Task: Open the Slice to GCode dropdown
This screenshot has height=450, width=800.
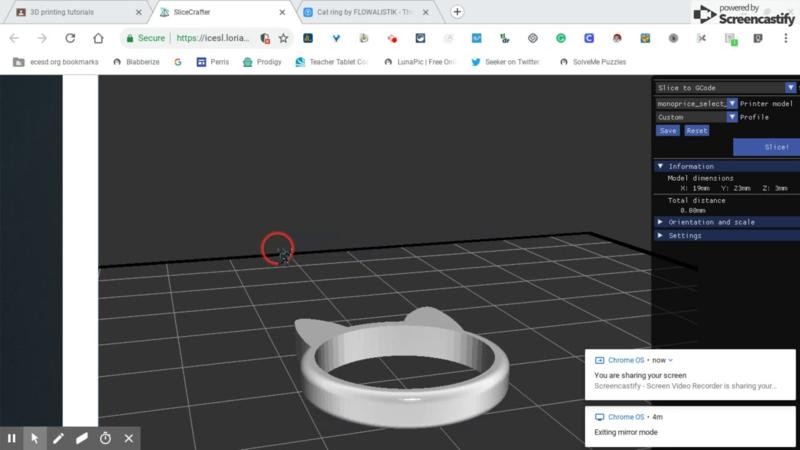Action: pos(790,88)
